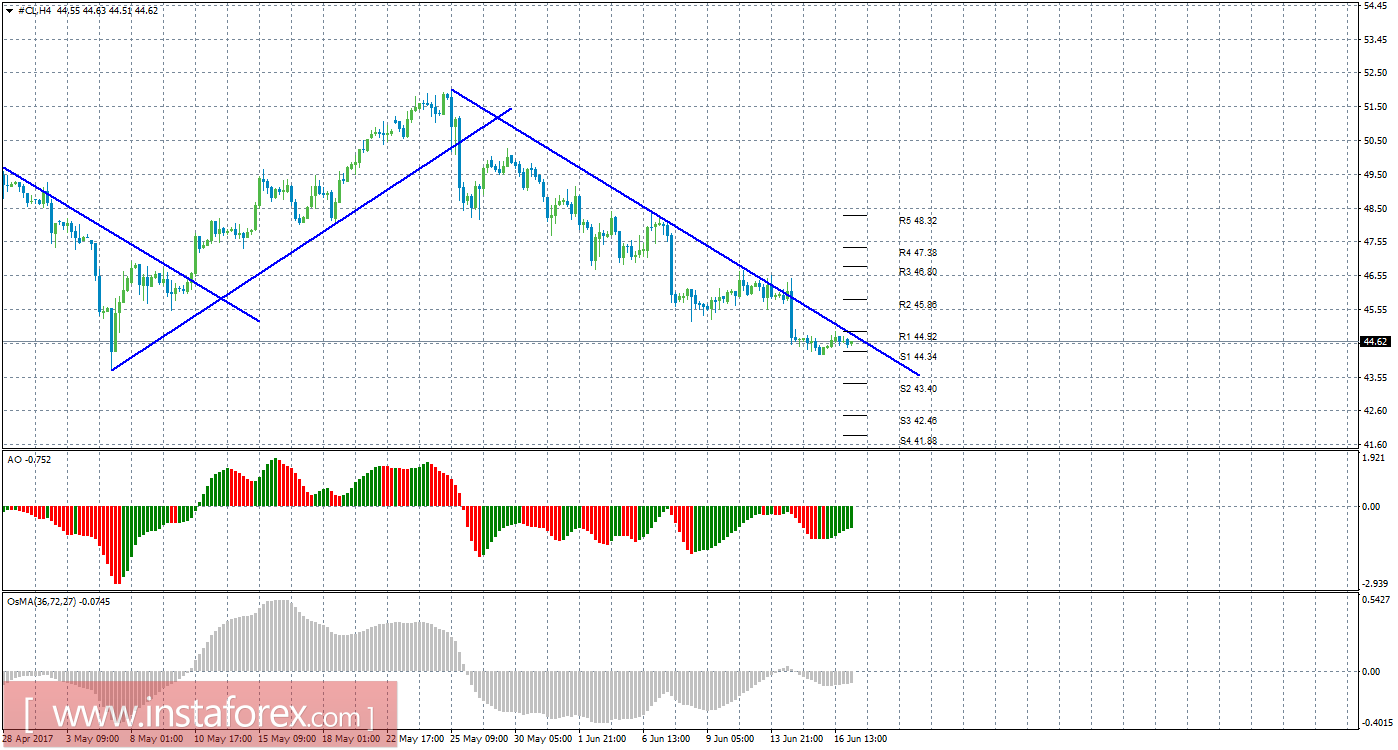The image size is (1398, 750).
Task: Click the #CL,H4 chart title text
Action: 33,10
